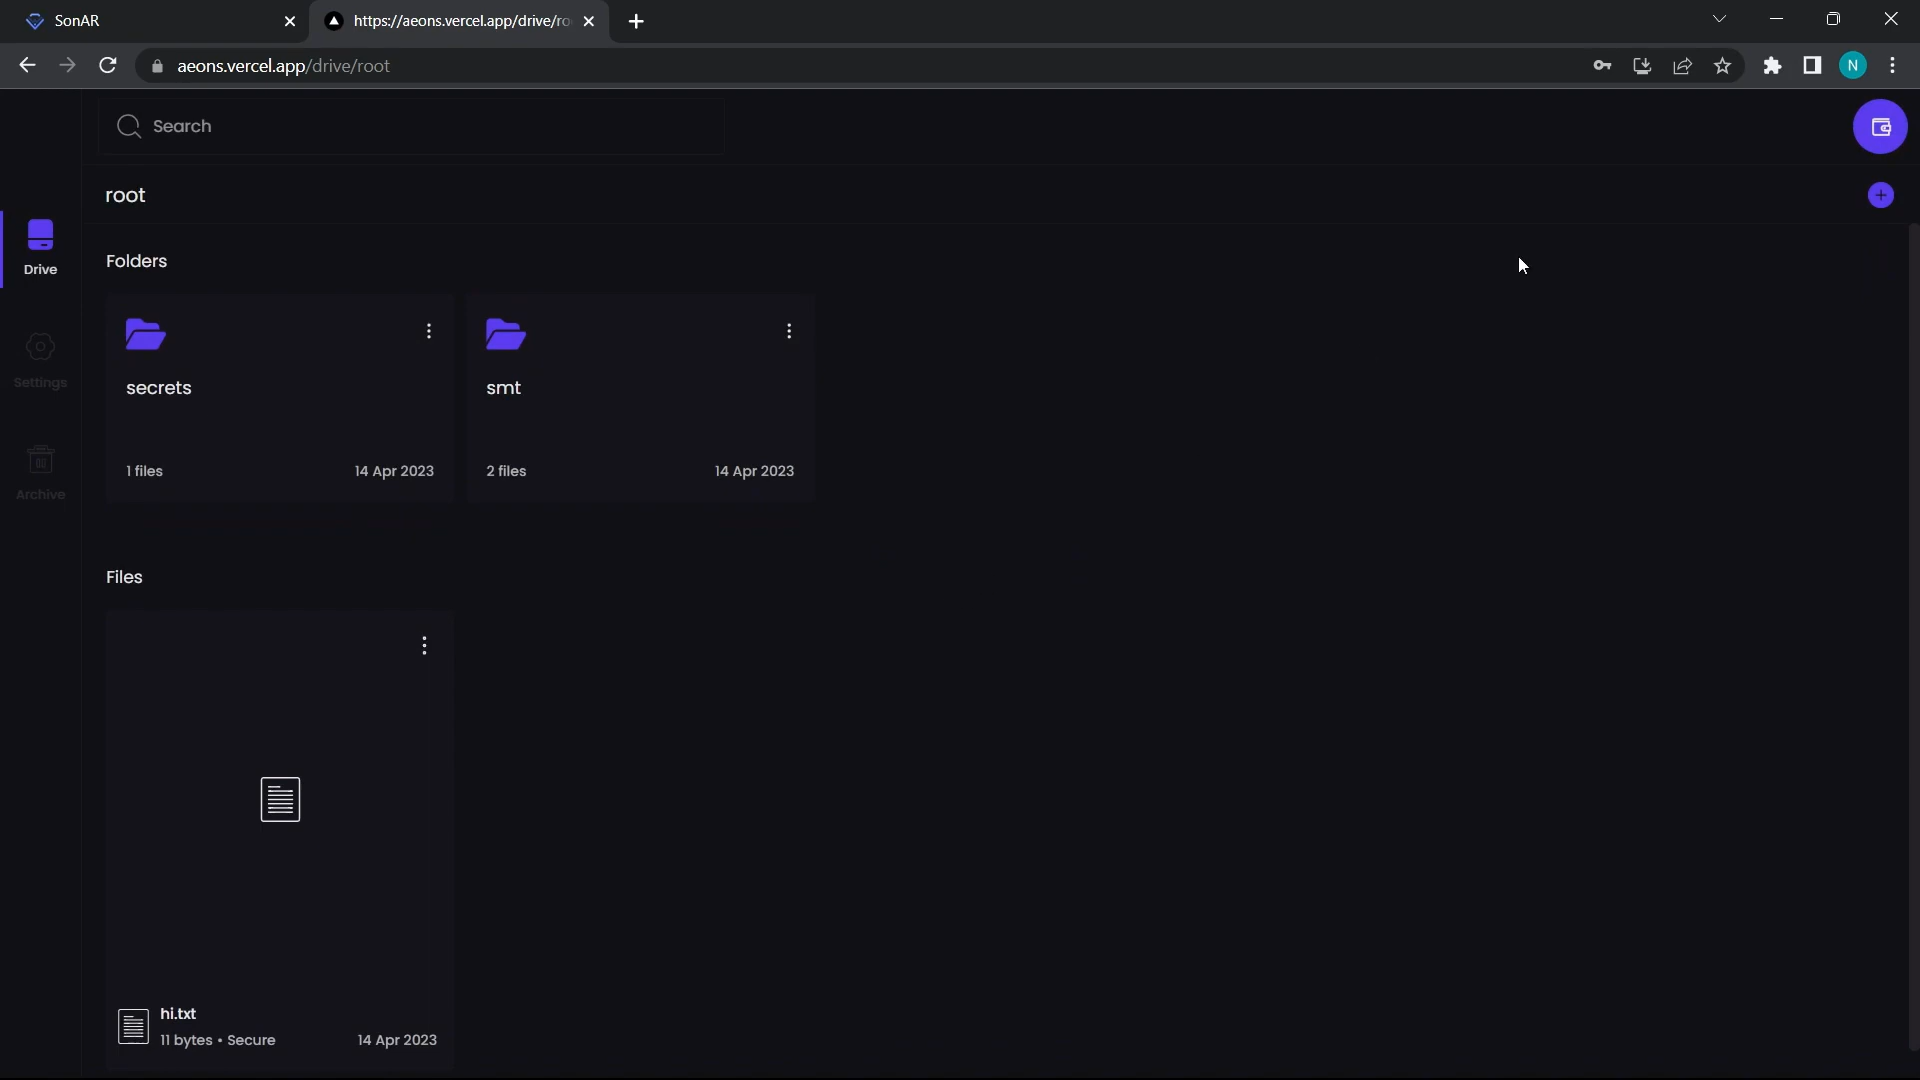Screen dimensions: 1920x1080
Task: Click the share icon in the address bar
Action: click(1683, 65)
